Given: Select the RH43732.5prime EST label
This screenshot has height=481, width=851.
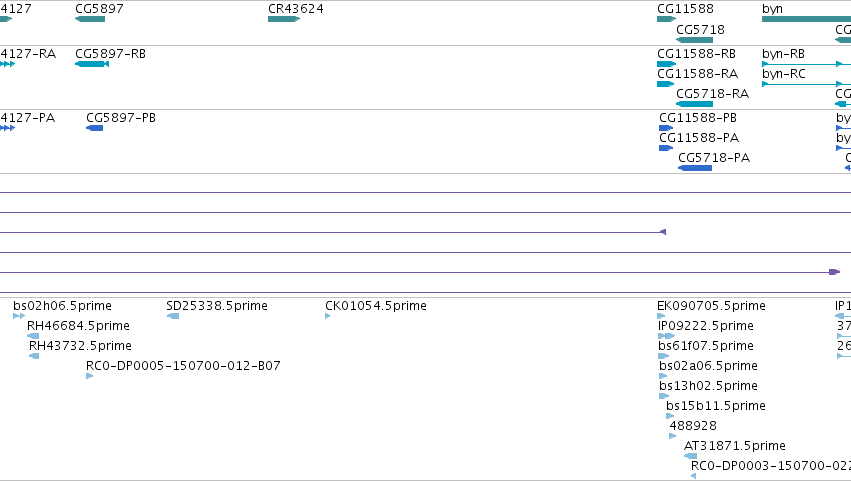Looking at the screenshot, I should (x=80, y=346).
